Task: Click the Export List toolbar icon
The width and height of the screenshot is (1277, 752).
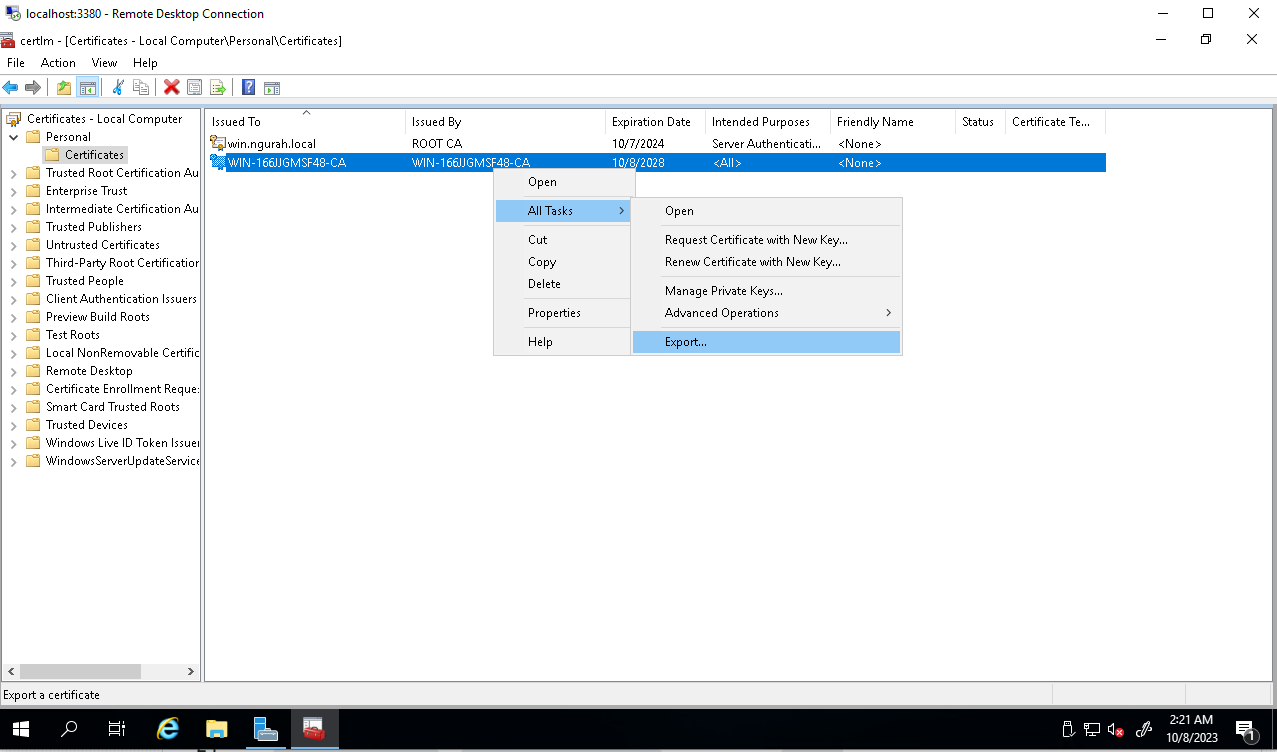Action: click(x=218, y=88)
